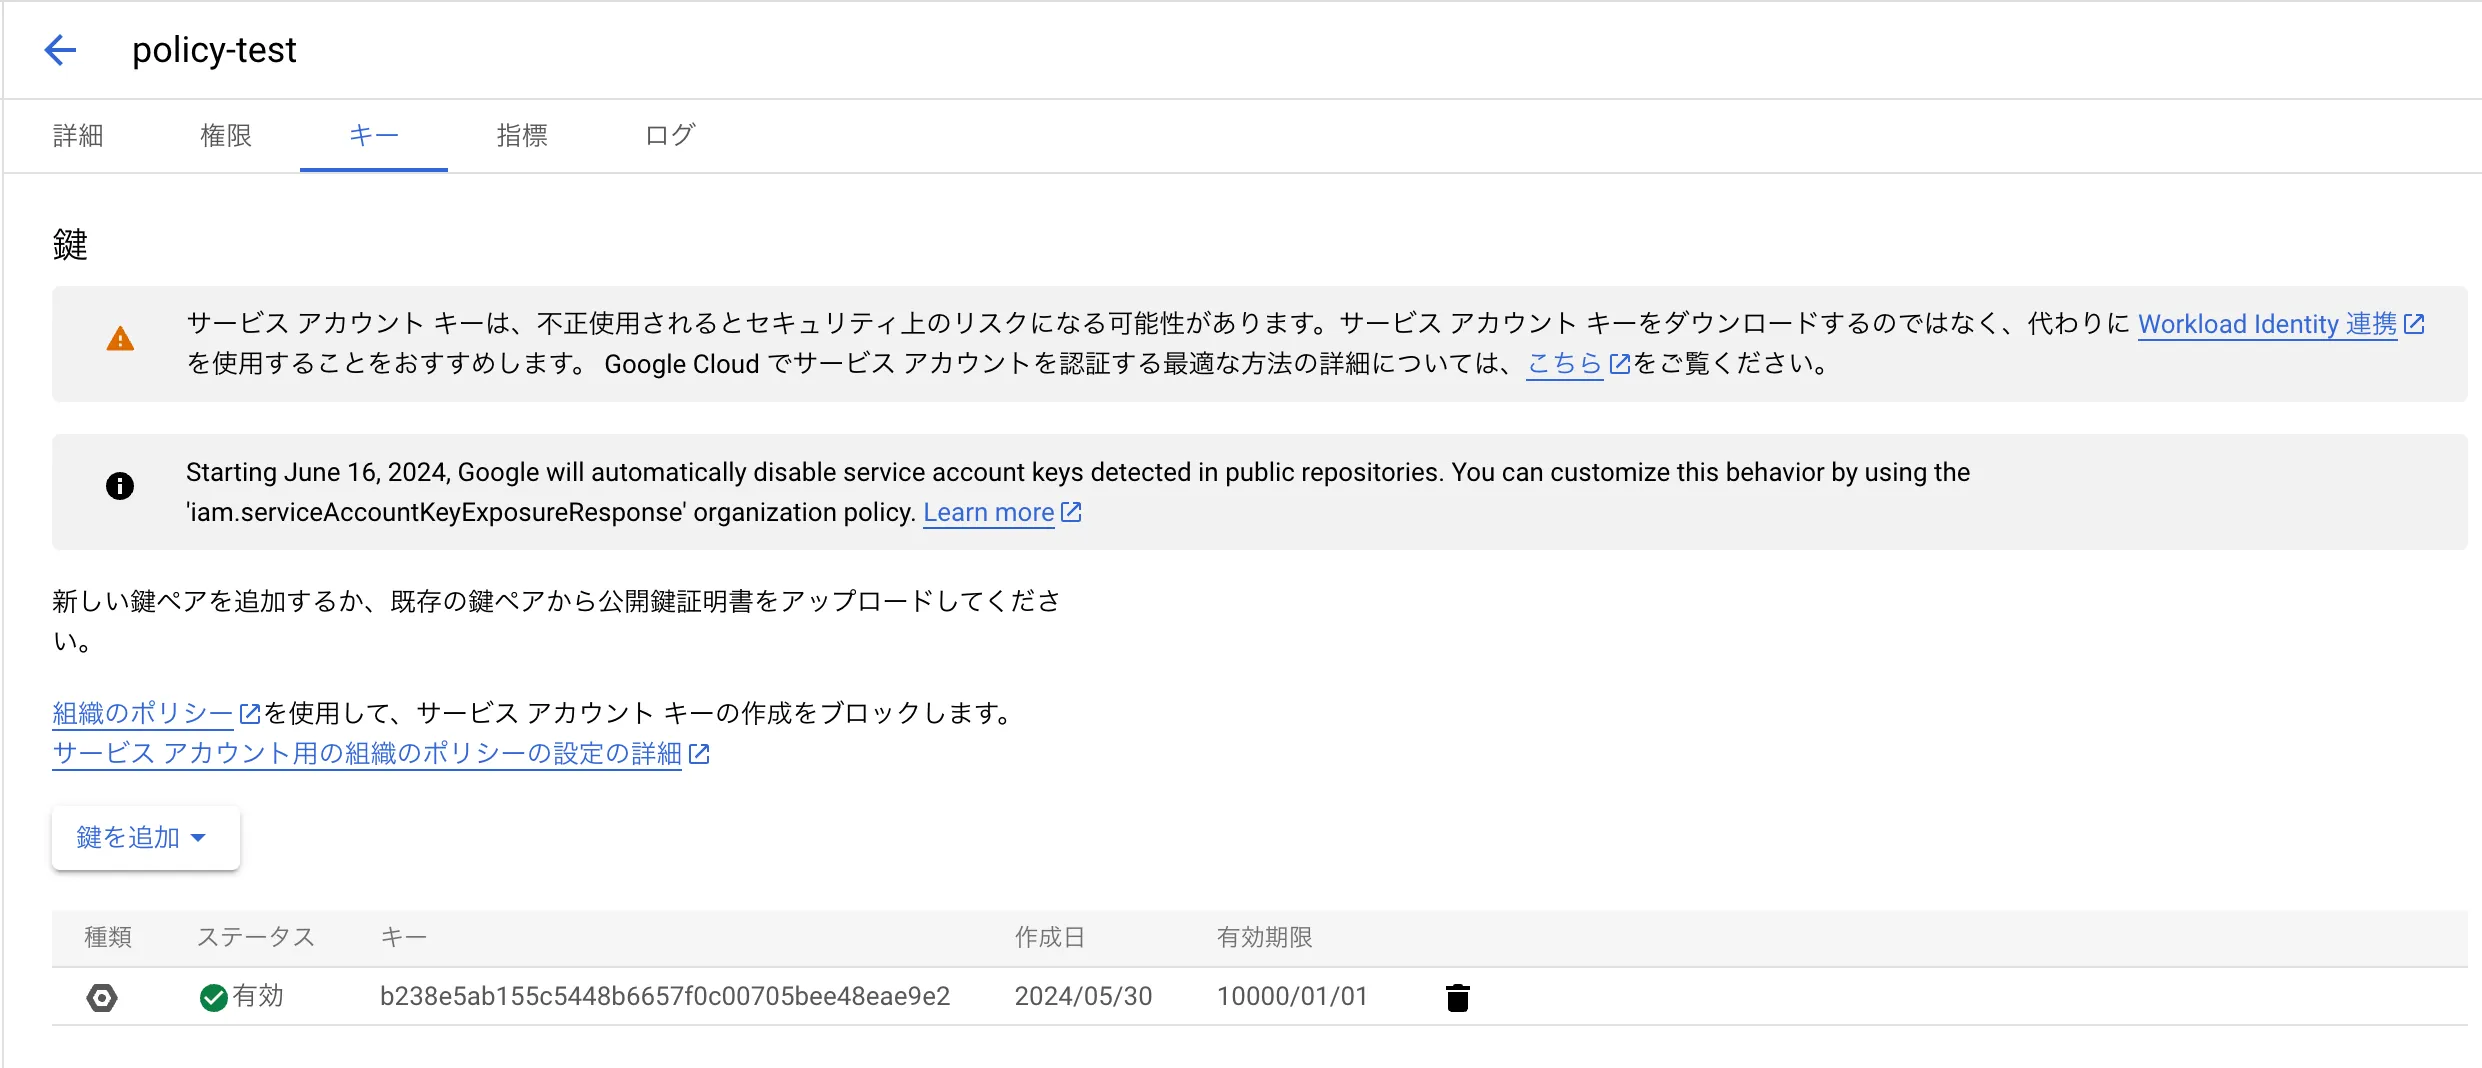This screenshot has width=2482, height=1068.
Task: Click the external link icon after 組織のポリシー
Action: click(x=250, y=712)
